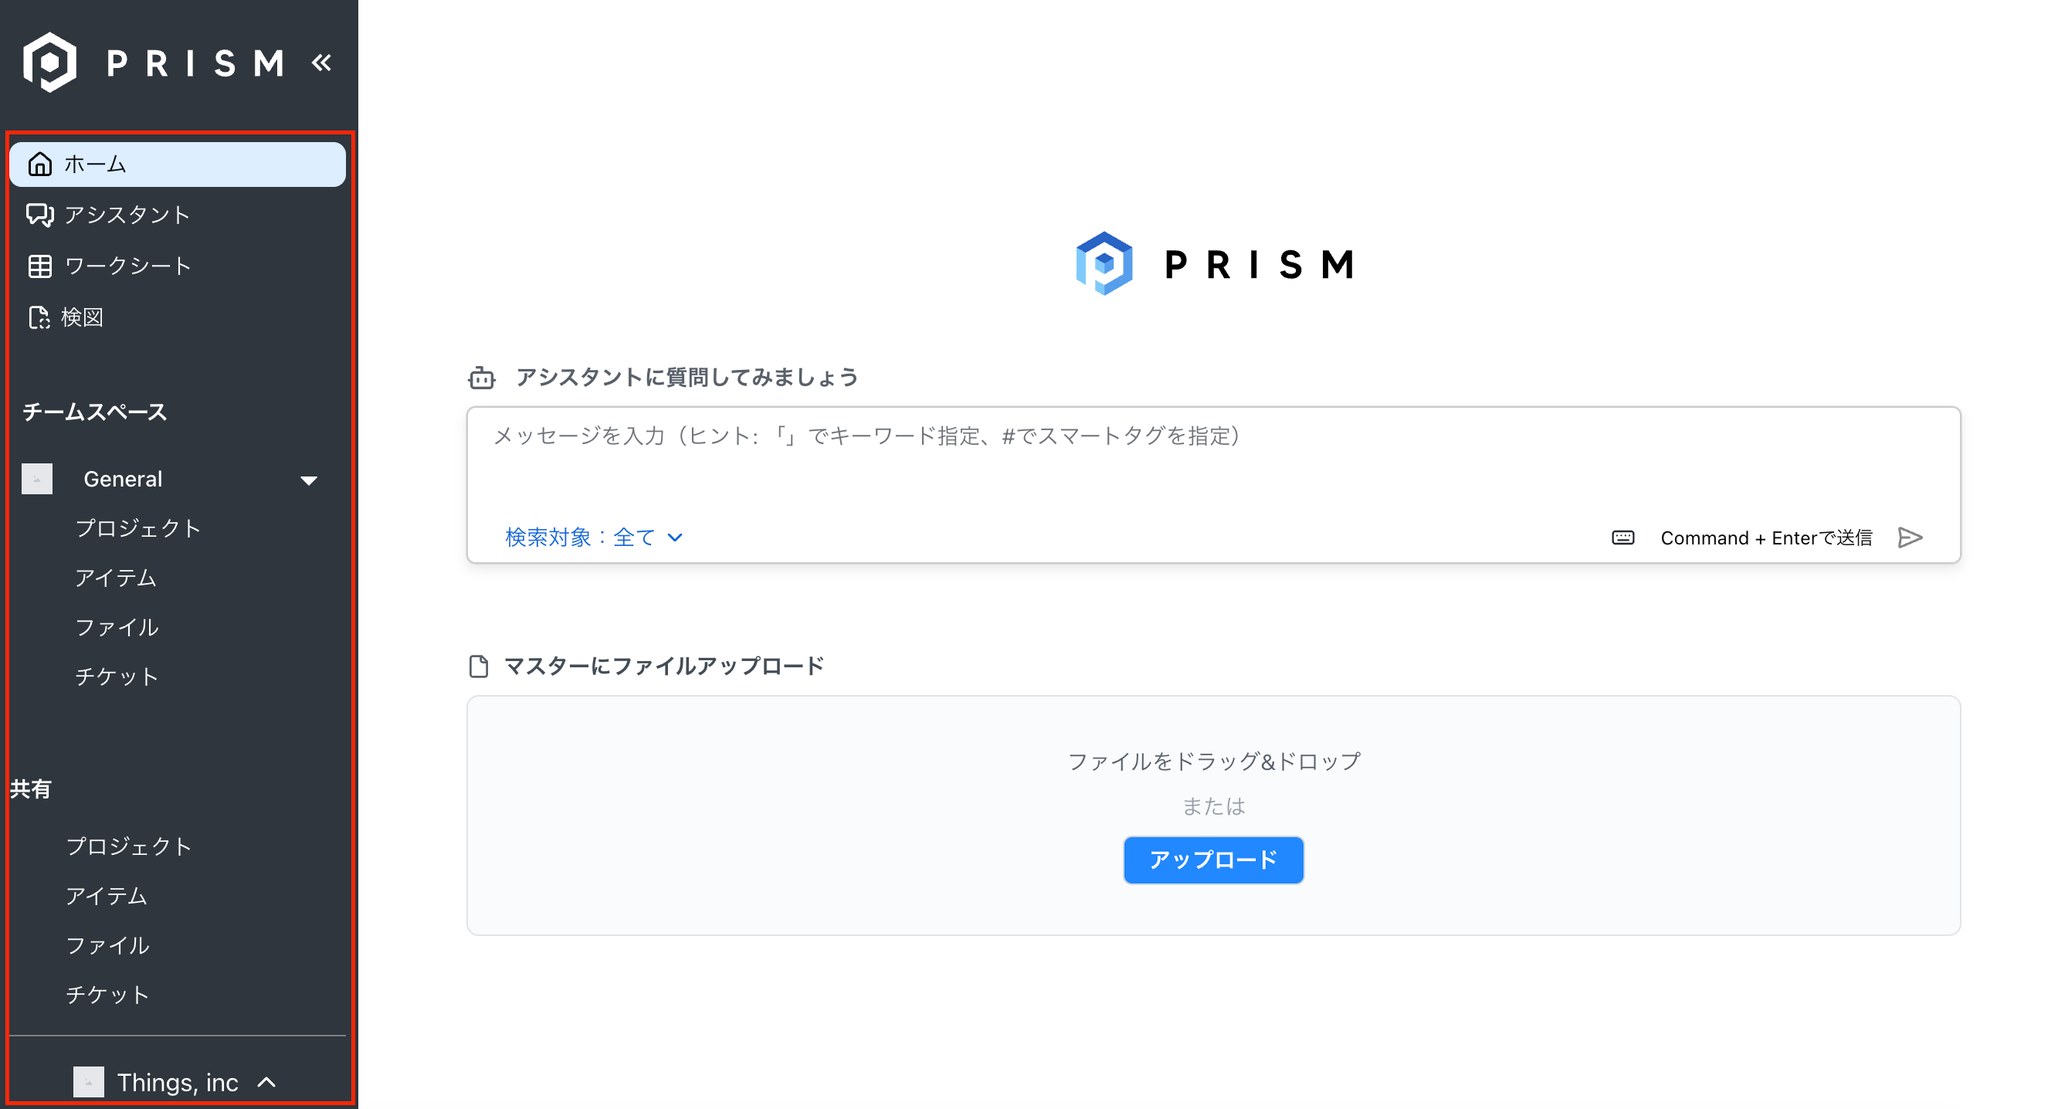Open the ワークシート grid icon
This screenshot has width=2048, height=1109.
tap(40, 266)
